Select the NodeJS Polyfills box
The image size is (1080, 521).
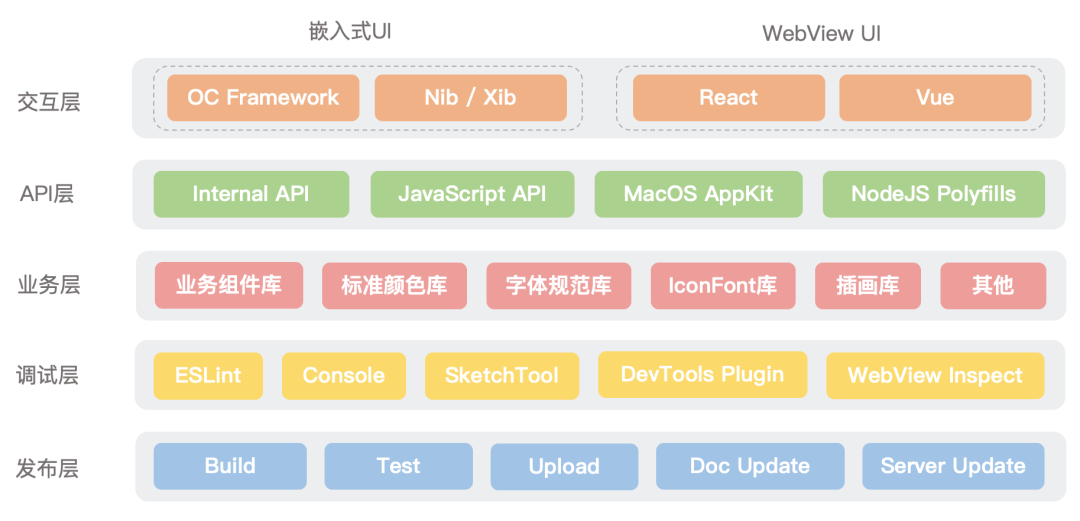click(x=934, y=194)
